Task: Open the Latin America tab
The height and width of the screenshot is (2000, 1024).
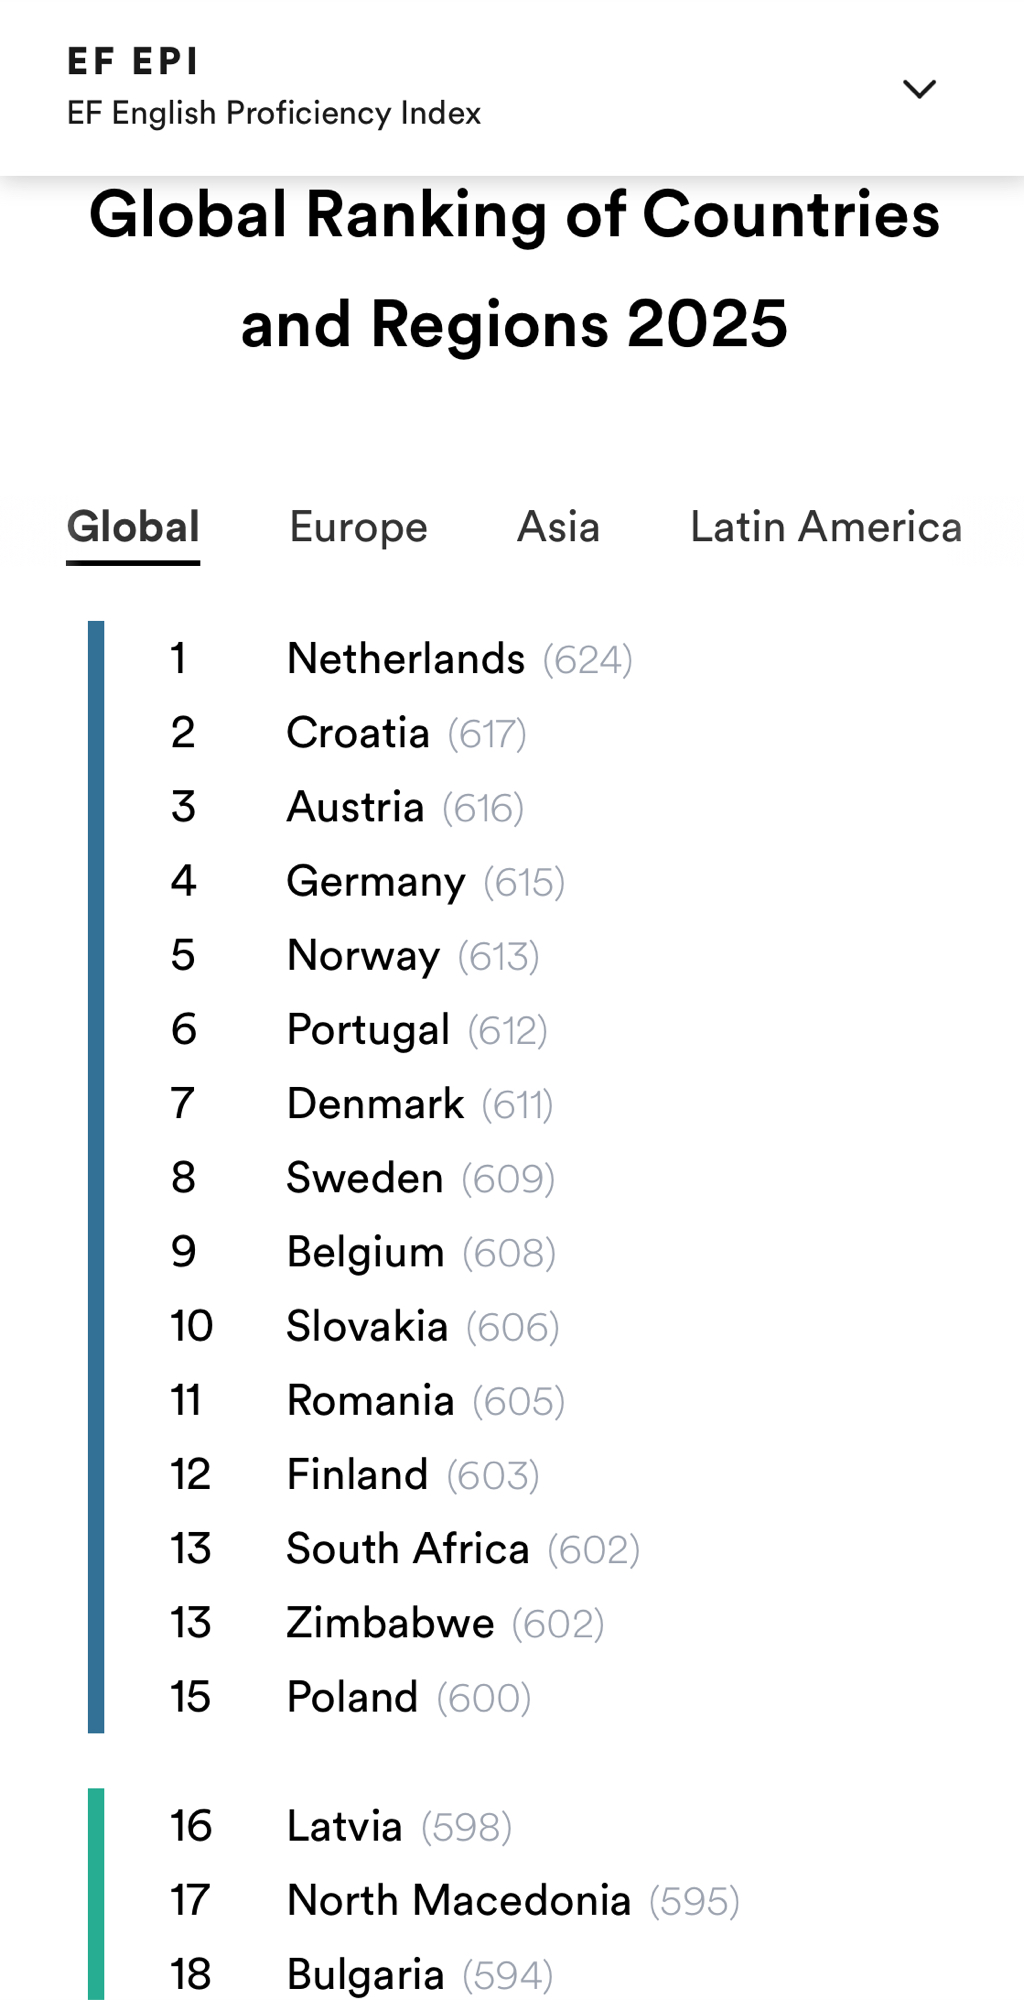Action: coord(825,527)
